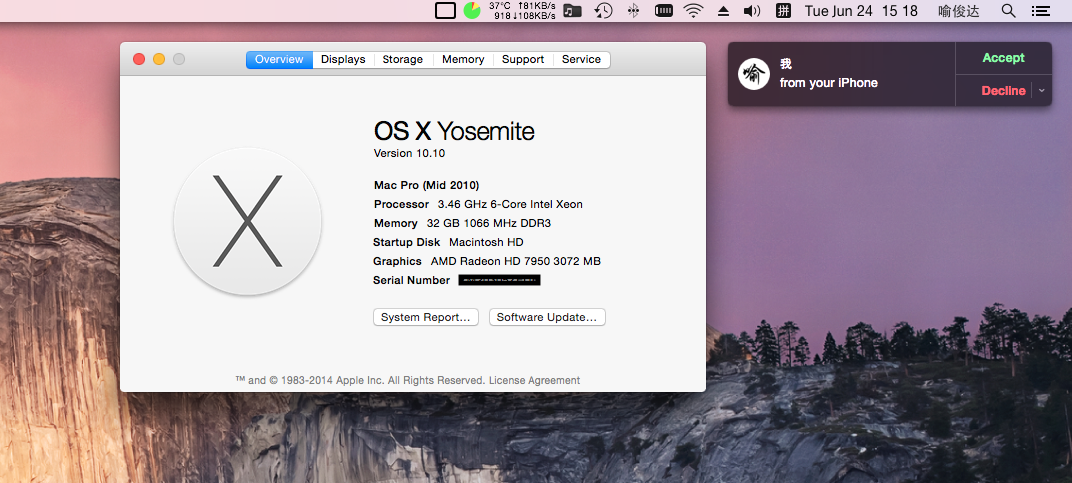Accept the incoming iPhone call
This screenshot has width=1072, height=483.
tap(1004, 58)
